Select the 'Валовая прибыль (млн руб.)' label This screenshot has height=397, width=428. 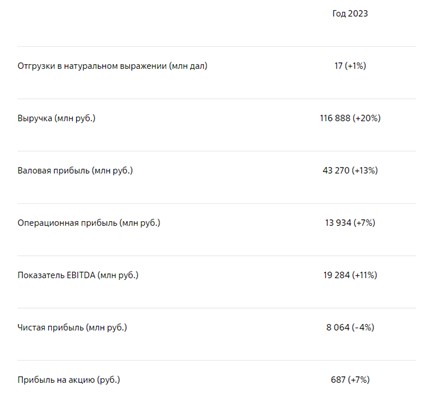coord(75,171)
